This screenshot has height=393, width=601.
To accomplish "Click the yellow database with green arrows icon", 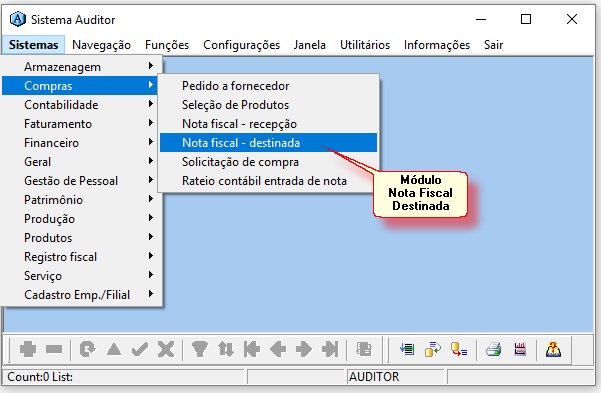I will (433, 349).
